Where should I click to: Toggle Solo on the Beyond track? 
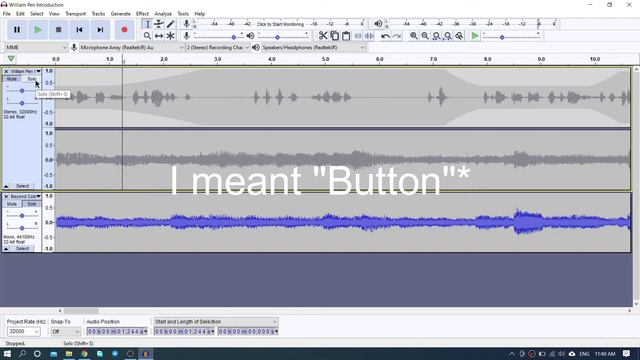point(31,204)
